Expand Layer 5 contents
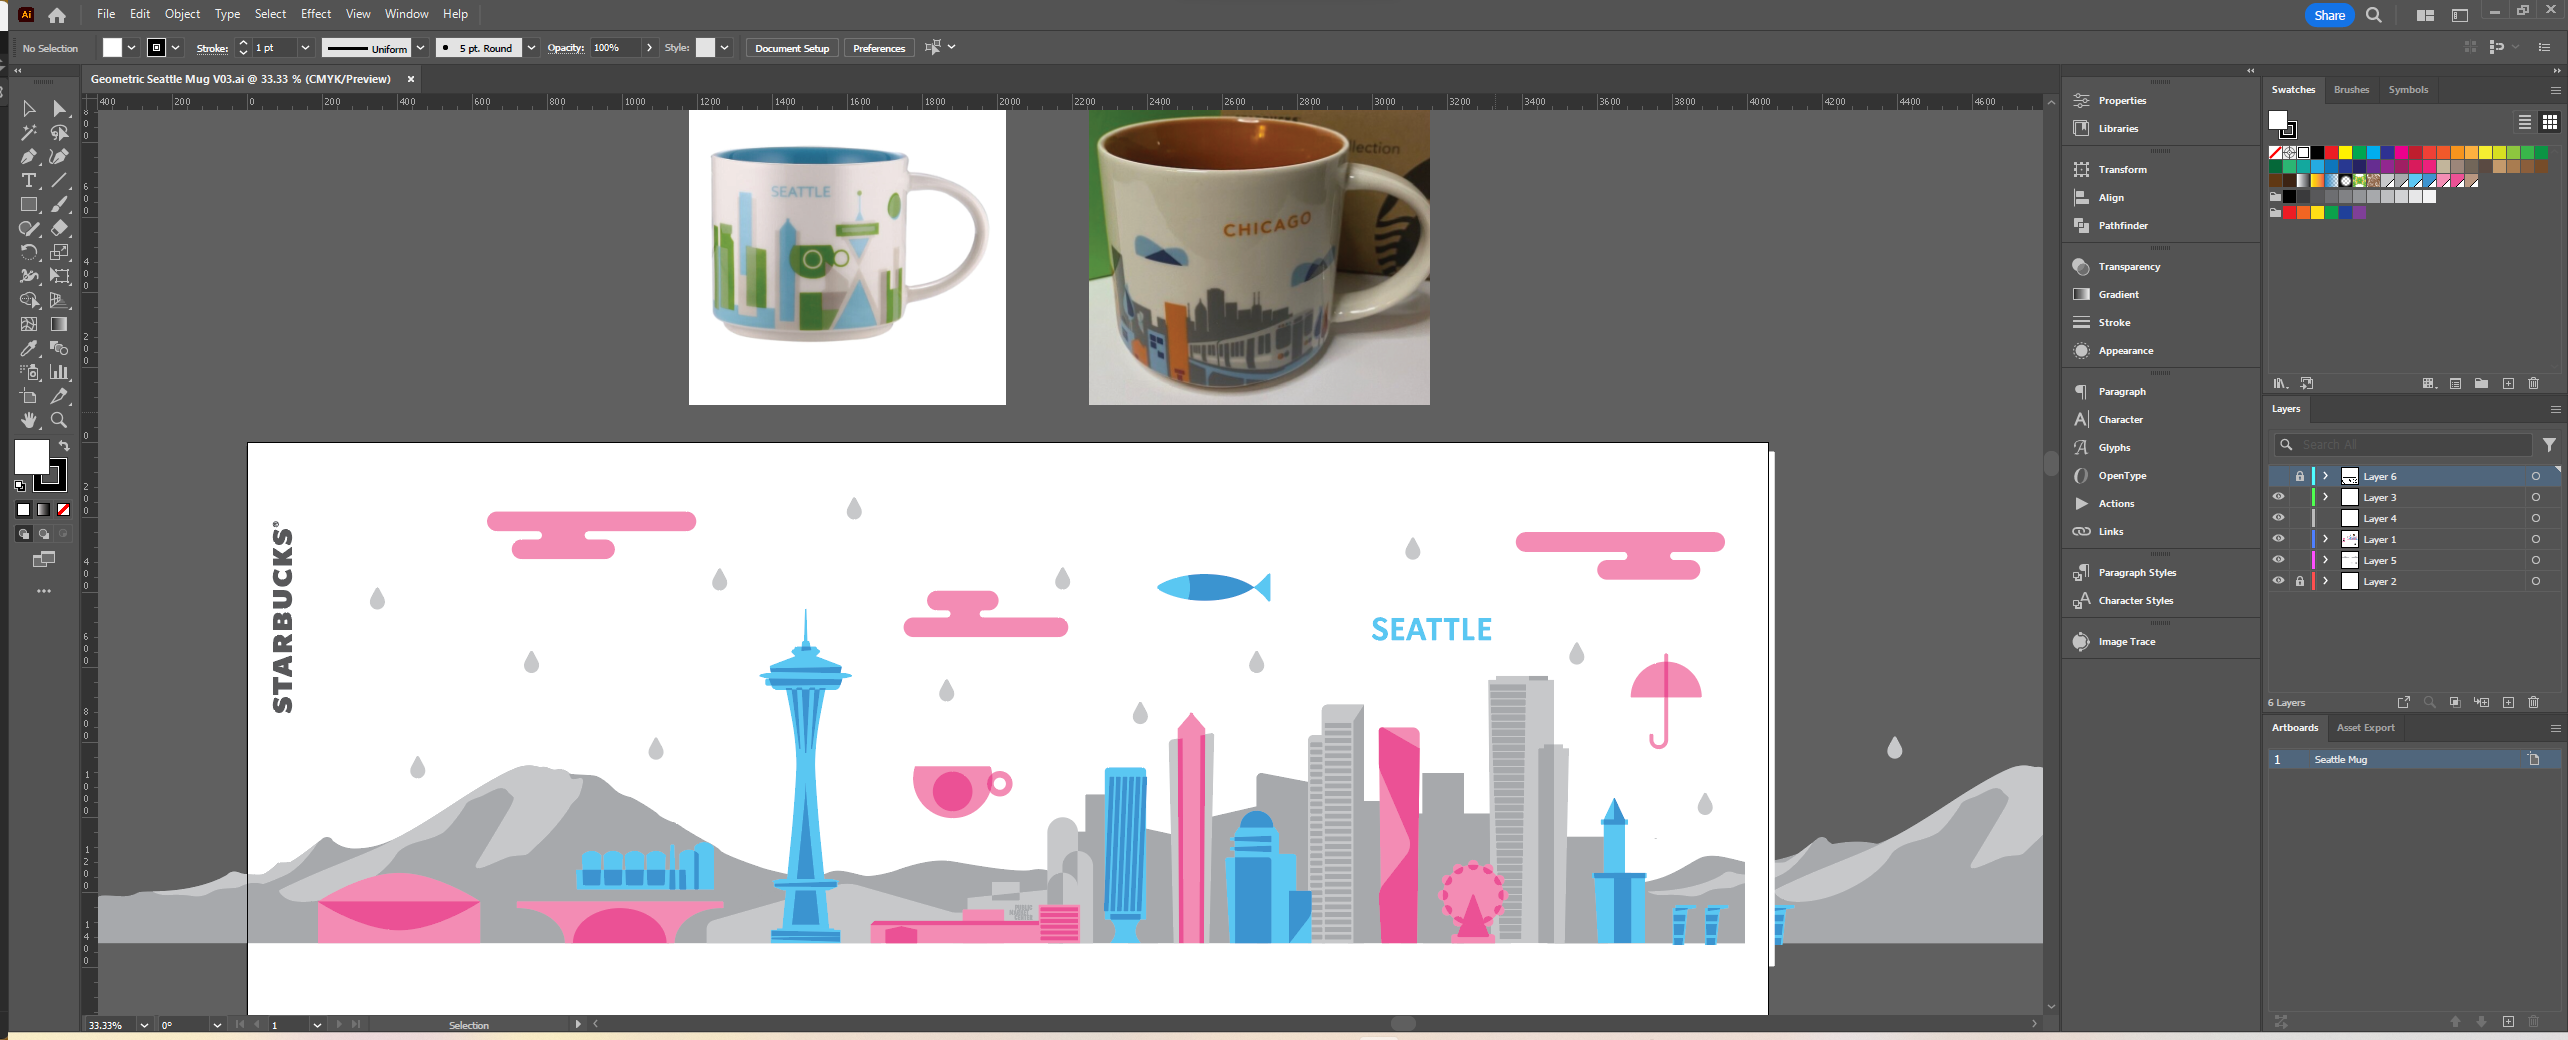This screenshot has width=2568, height=1040. (x=2325, y=560)
